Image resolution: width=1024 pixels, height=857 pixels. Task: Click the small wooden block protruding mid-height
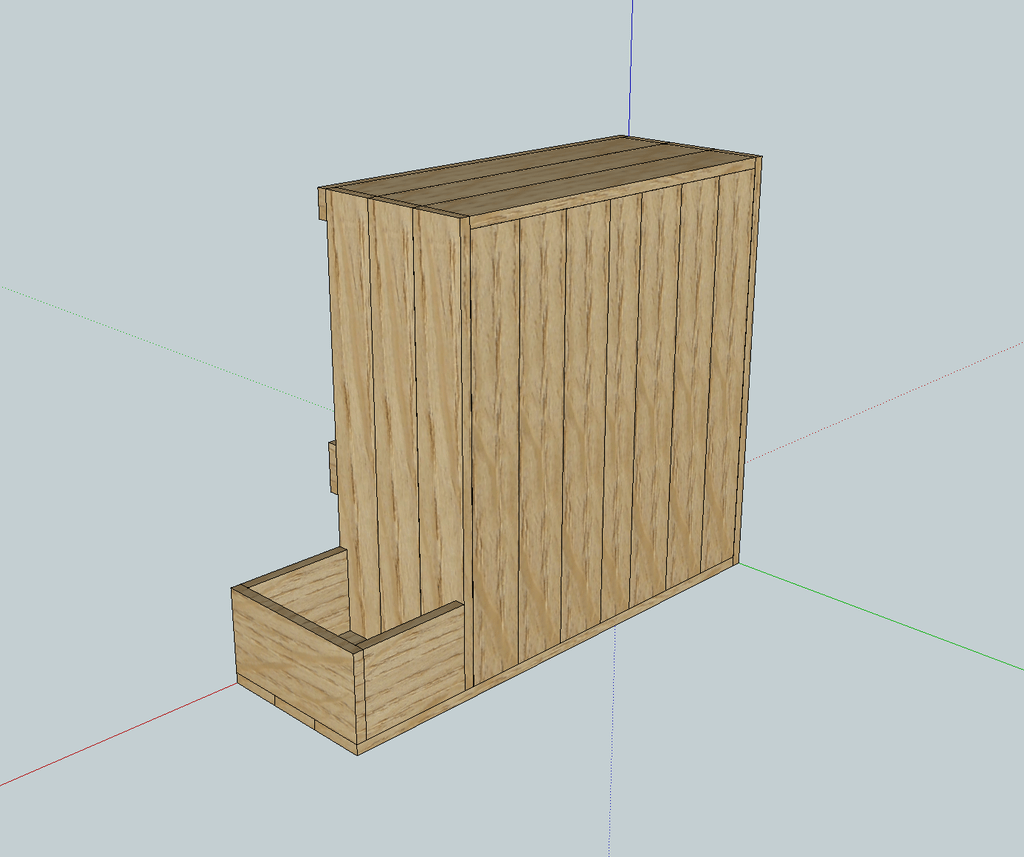(332, 466)
